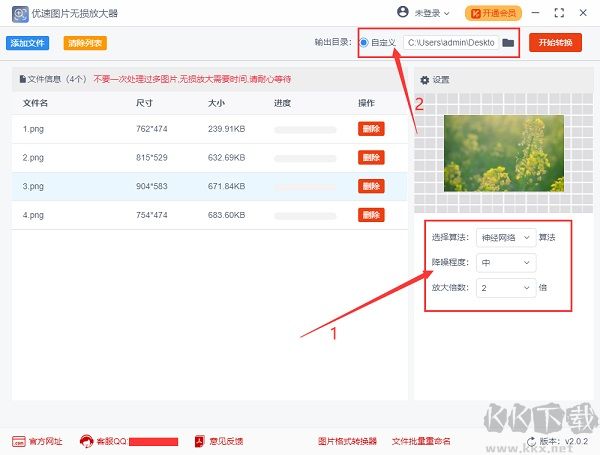The width and height of the screenshot is (600, 455).
Task: Click the version refresh icon
Action: pyautogui.click(x=532, y=442)
